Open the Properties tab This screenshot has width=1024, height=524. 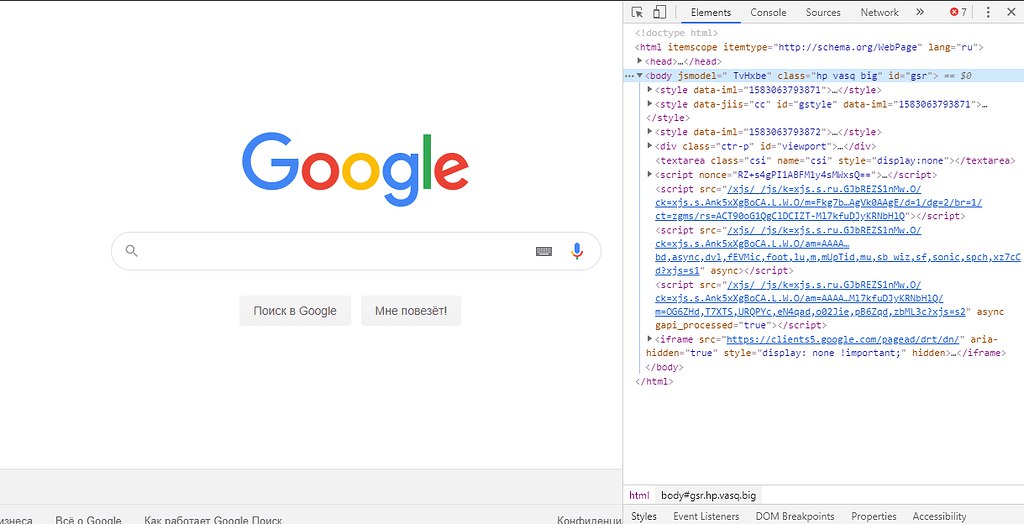click(x=874, y=516)
